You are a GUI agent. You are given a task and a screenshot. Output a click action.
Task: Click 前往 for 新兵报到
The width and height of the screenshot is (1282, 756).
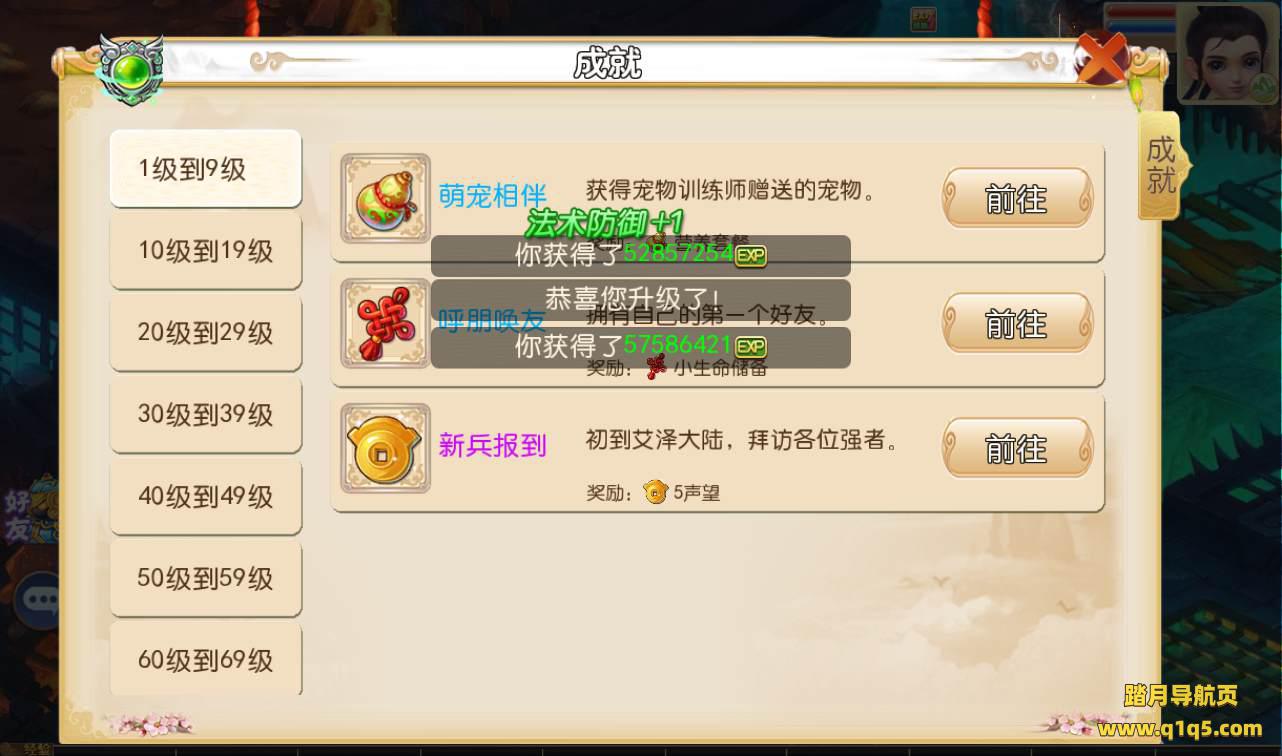1017,448
